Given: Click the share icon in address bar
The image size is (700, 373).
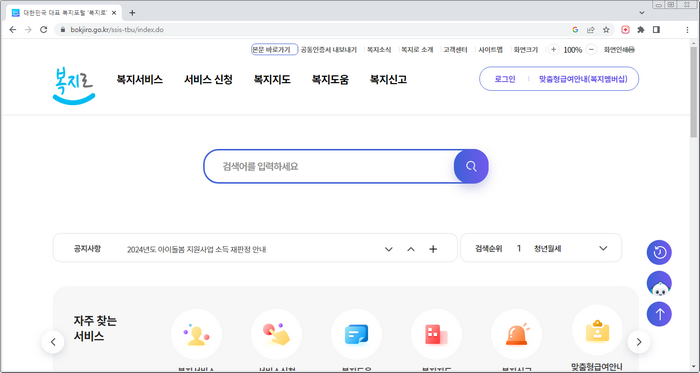Looking at the screenshot, I should pyautogui.click(x=591, y=29).
